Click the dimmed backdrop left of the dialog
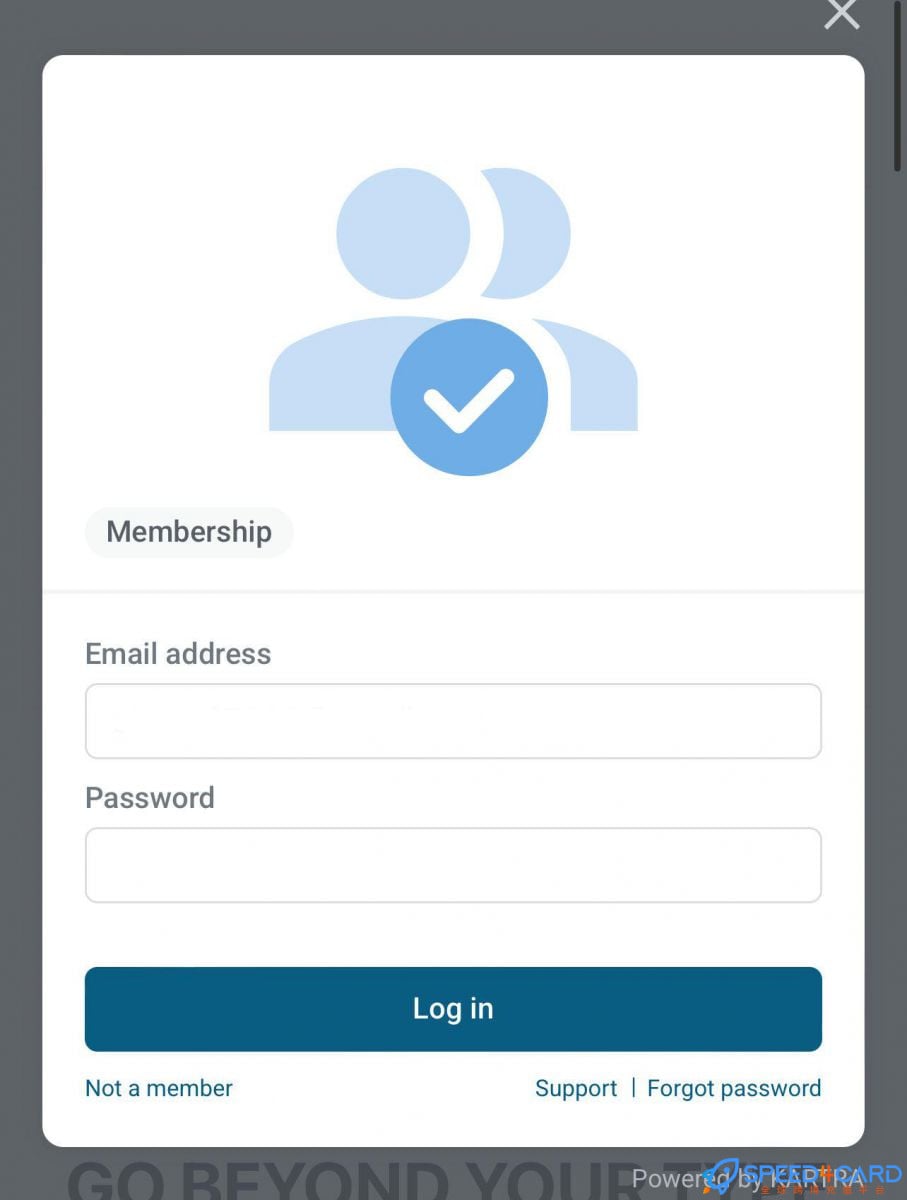The width and height of the screenshot is (907, 1200). tap(20, 600)
